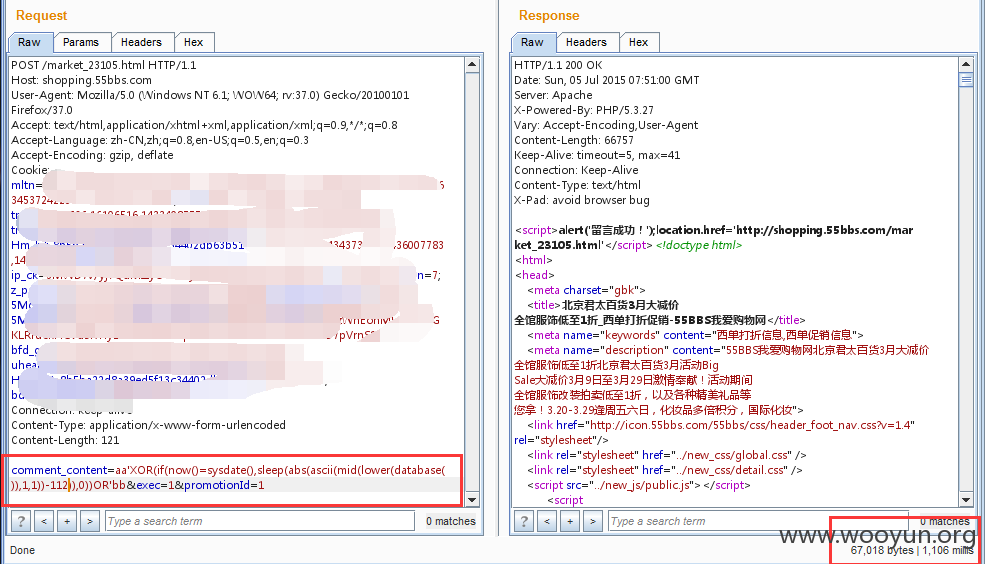Click the meta keywords line in response

coord(695,335)
